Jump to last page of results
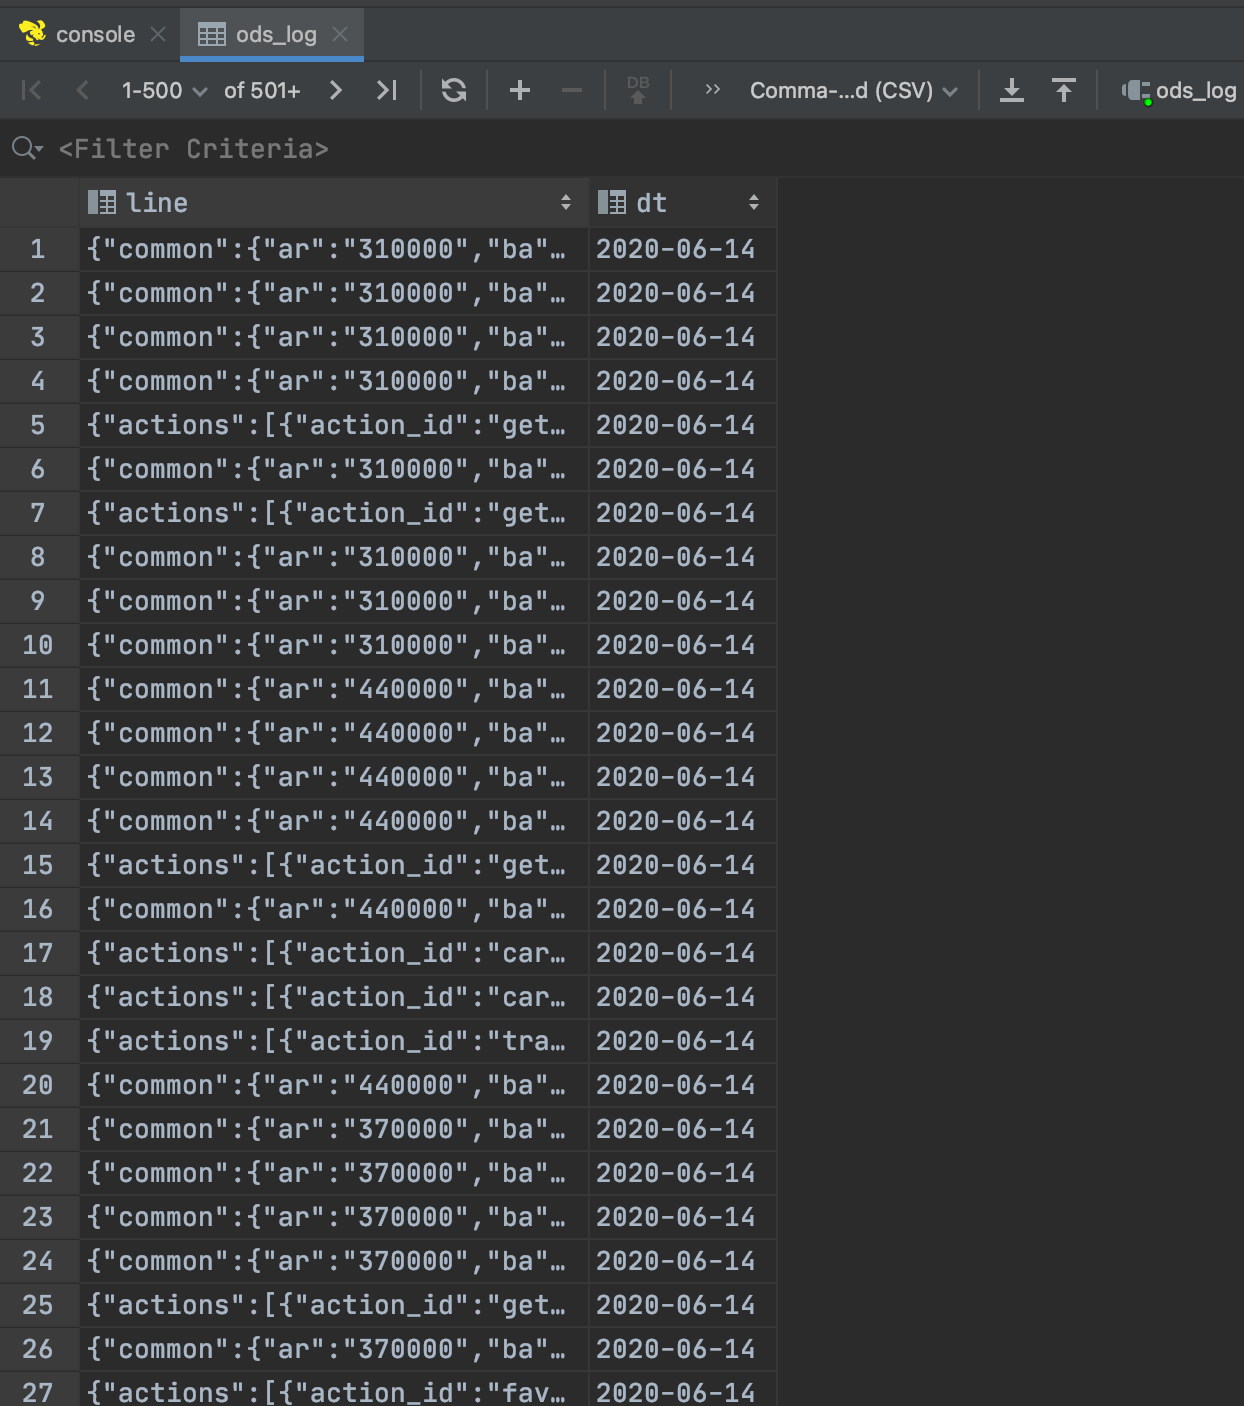This screenshot has width=1244, height=1406. click(387, 91)
